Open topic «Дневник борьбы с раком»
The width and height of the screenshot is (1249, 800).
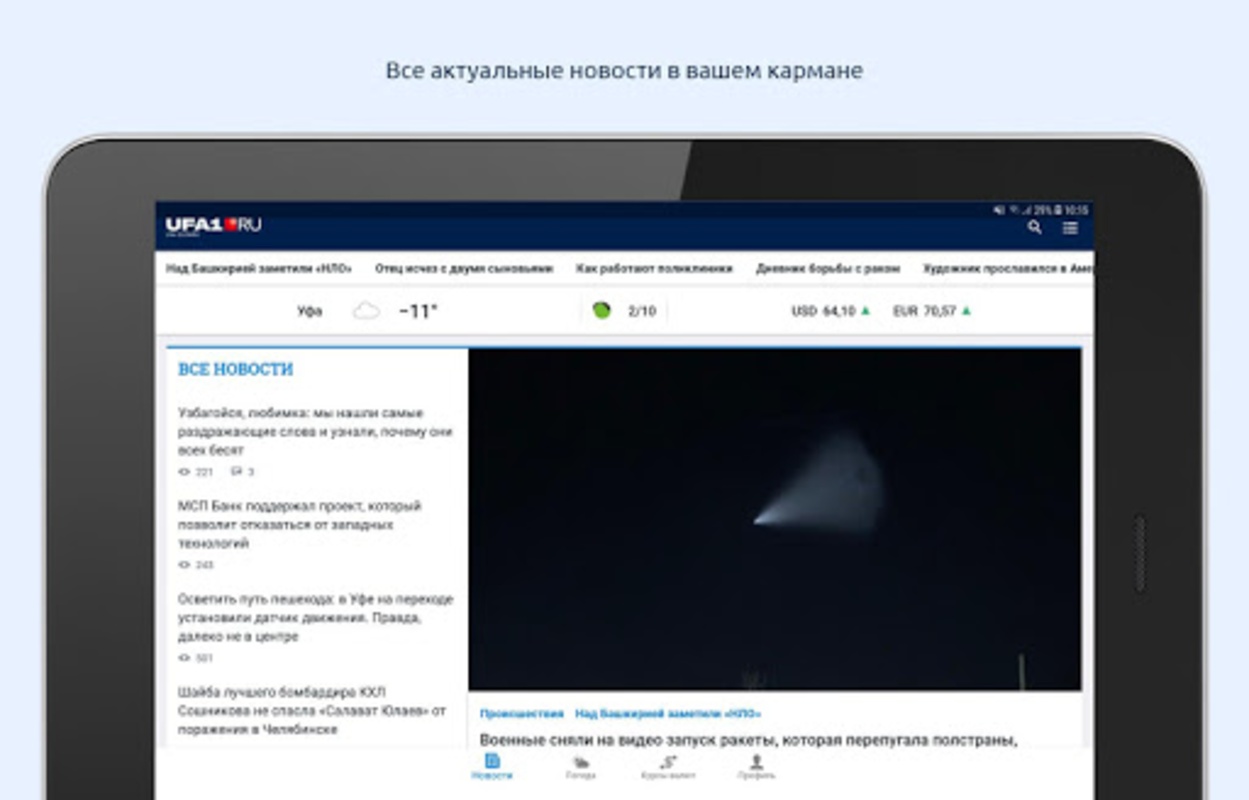pos(828,268)
